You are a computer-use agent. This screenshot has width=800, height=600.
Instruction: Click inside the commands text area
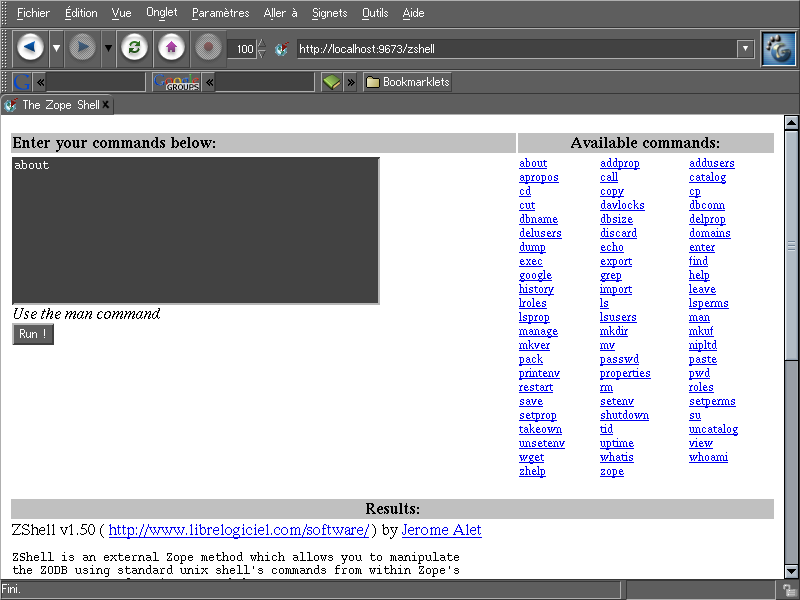click(195, 230)
